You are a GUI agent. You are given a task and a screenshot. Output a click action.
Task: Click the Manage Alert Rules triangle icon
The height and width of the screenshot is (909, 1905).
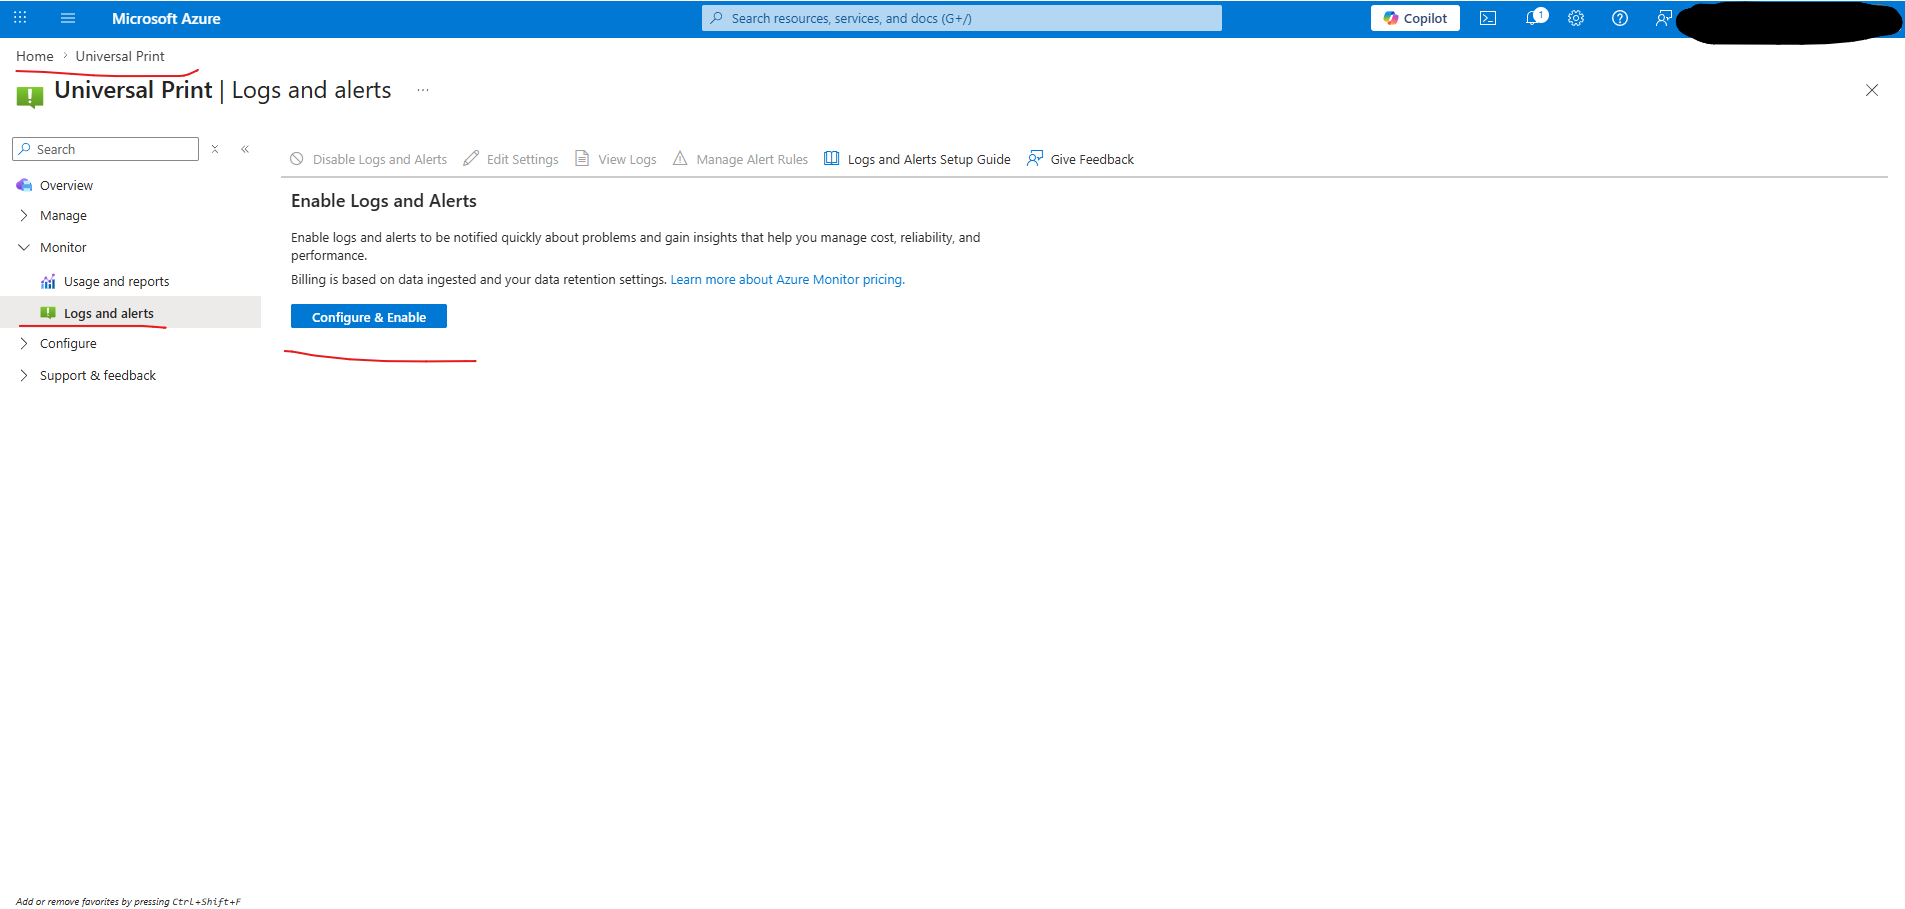[680, 158]
